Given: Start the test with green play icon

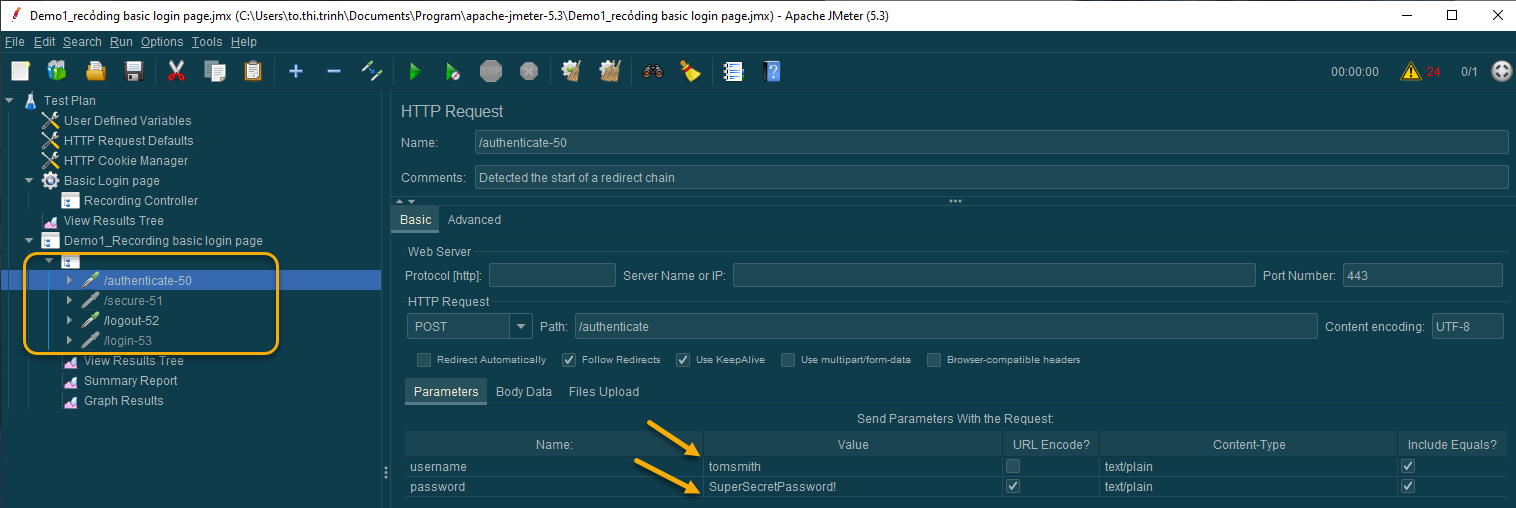Looking at the screenshot, I should click(415, 71).
